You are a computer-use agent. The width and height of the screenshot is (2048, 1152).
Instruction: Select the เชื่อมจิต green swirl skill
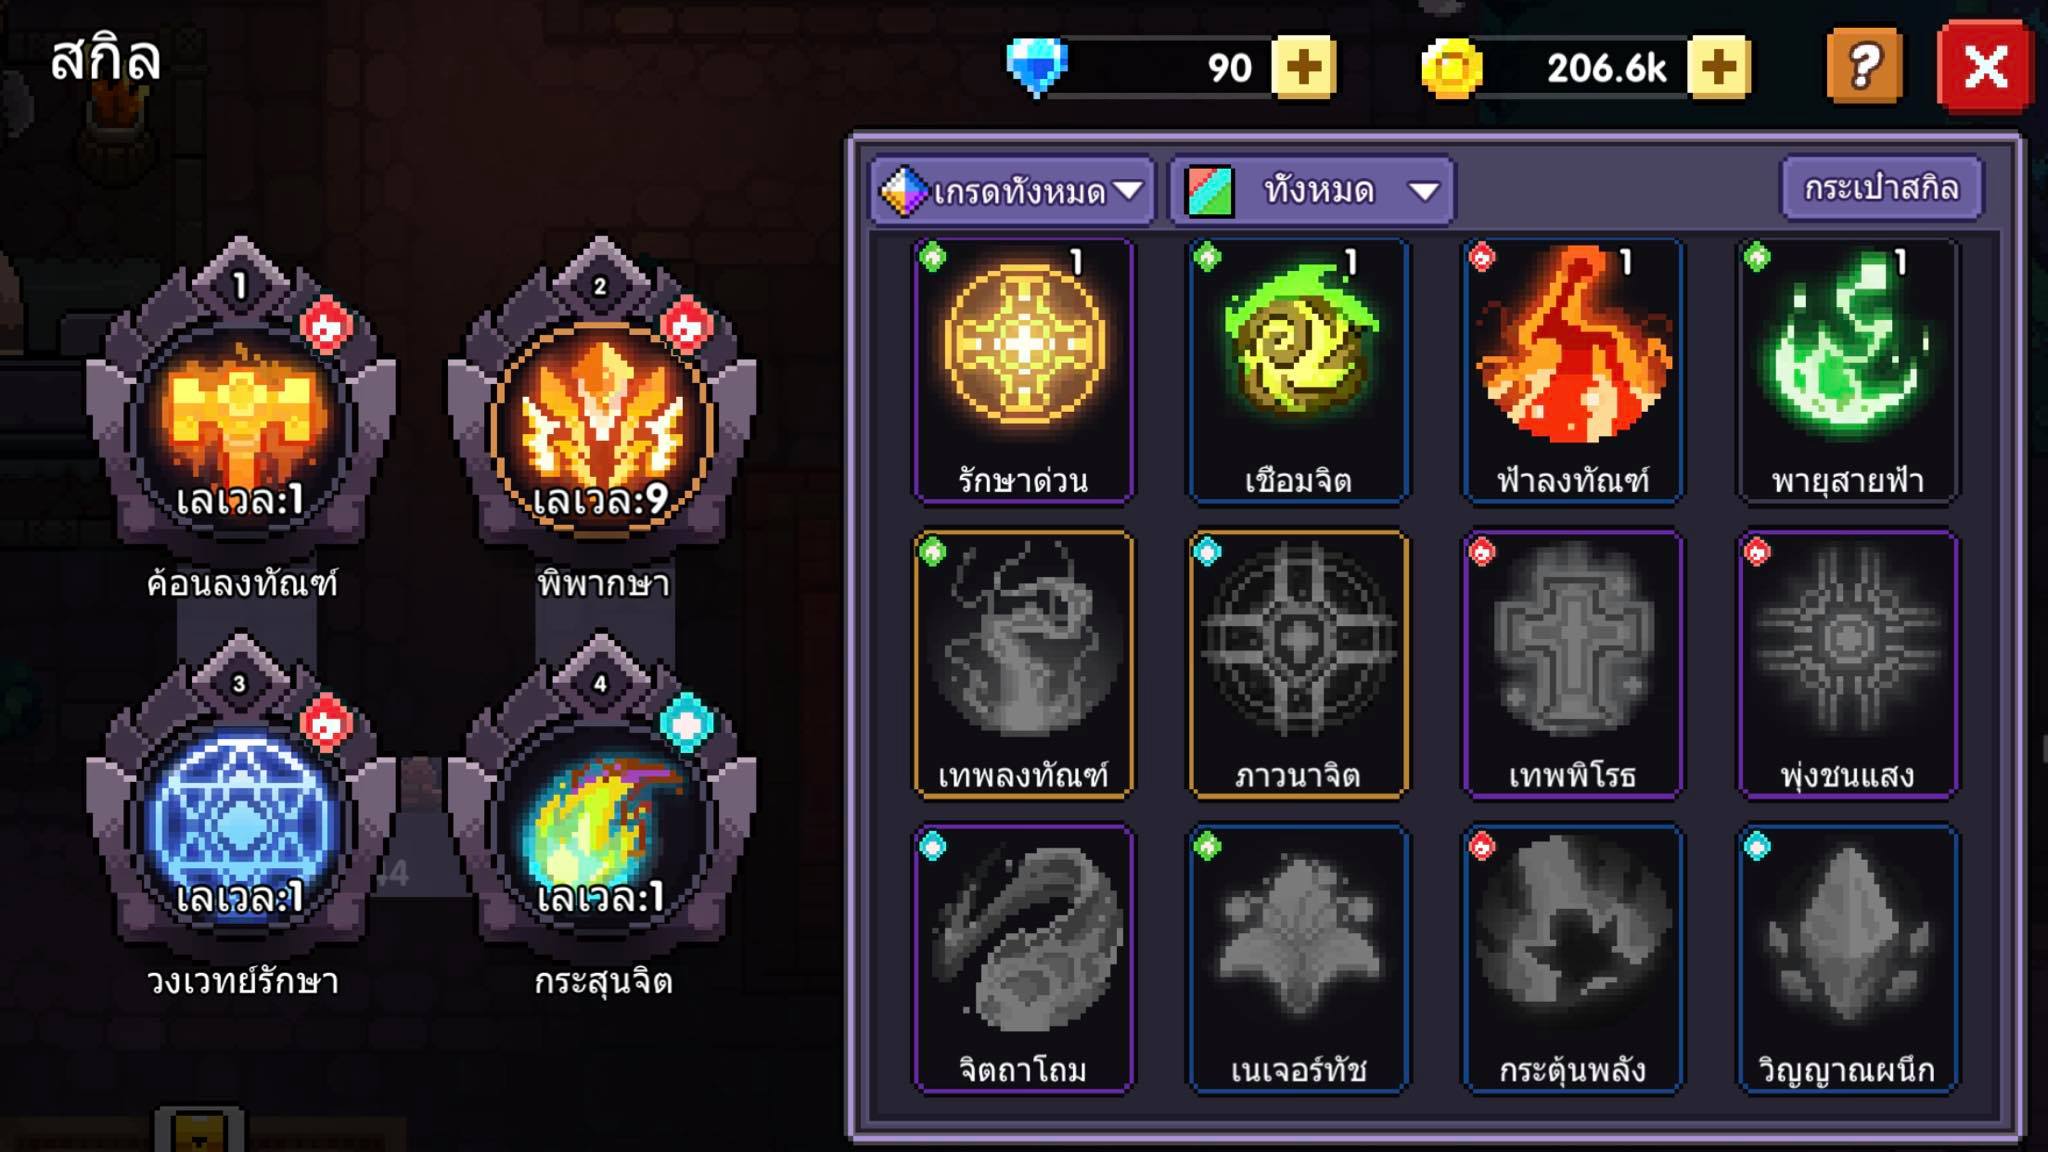(1298, 370)
